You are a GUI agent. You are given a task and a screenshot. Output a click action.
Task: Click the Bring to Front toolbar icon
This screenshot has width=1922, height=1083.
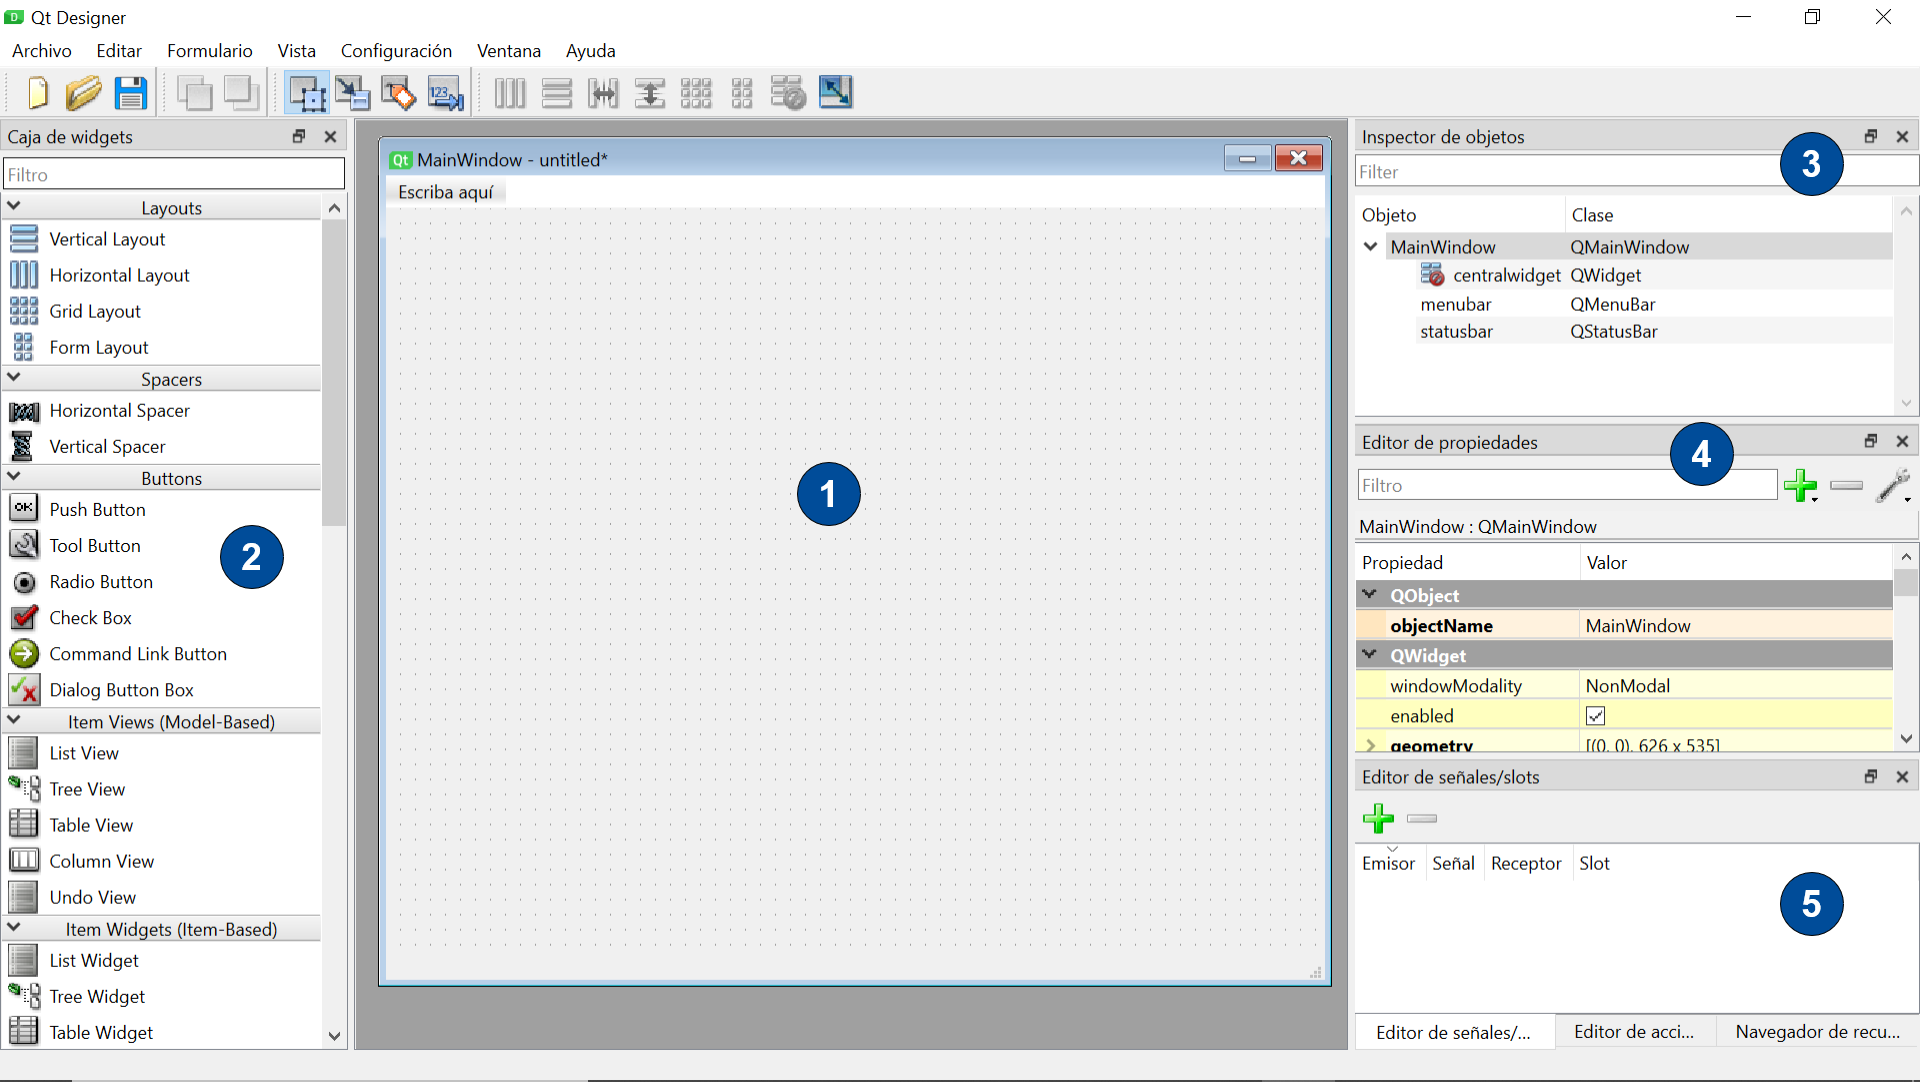pos(241,93)
